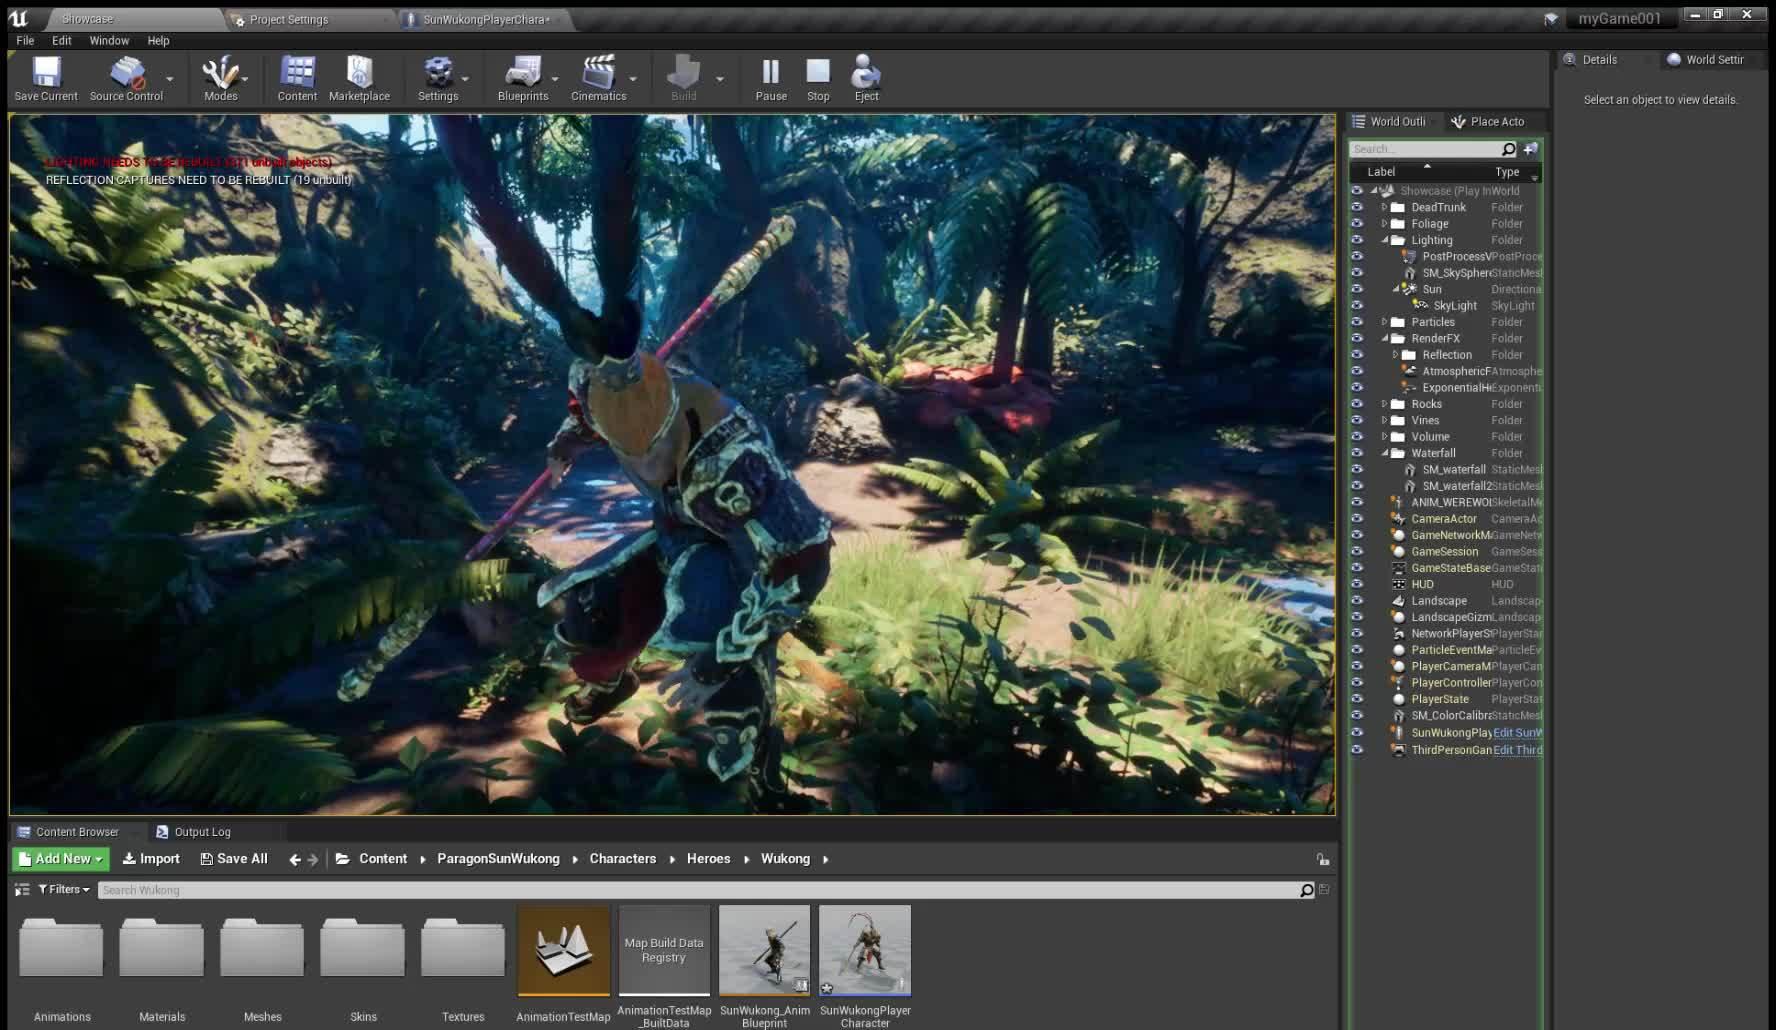Click the folder icon before Content breadcrumb
1776x1030 pixels.
342,859
